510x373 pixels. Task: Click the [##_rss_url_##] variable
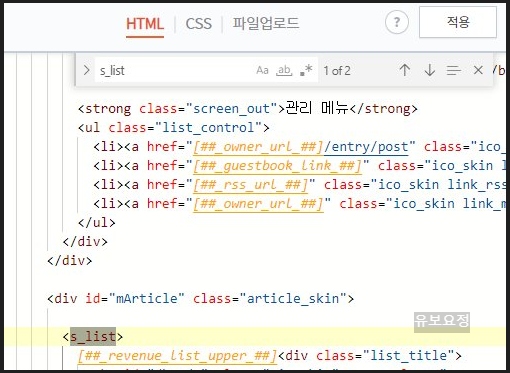(251, 185)
